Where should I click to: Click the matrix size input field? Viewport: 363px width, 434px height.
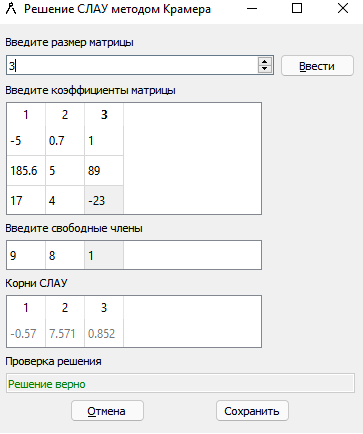tap(132, 65)
